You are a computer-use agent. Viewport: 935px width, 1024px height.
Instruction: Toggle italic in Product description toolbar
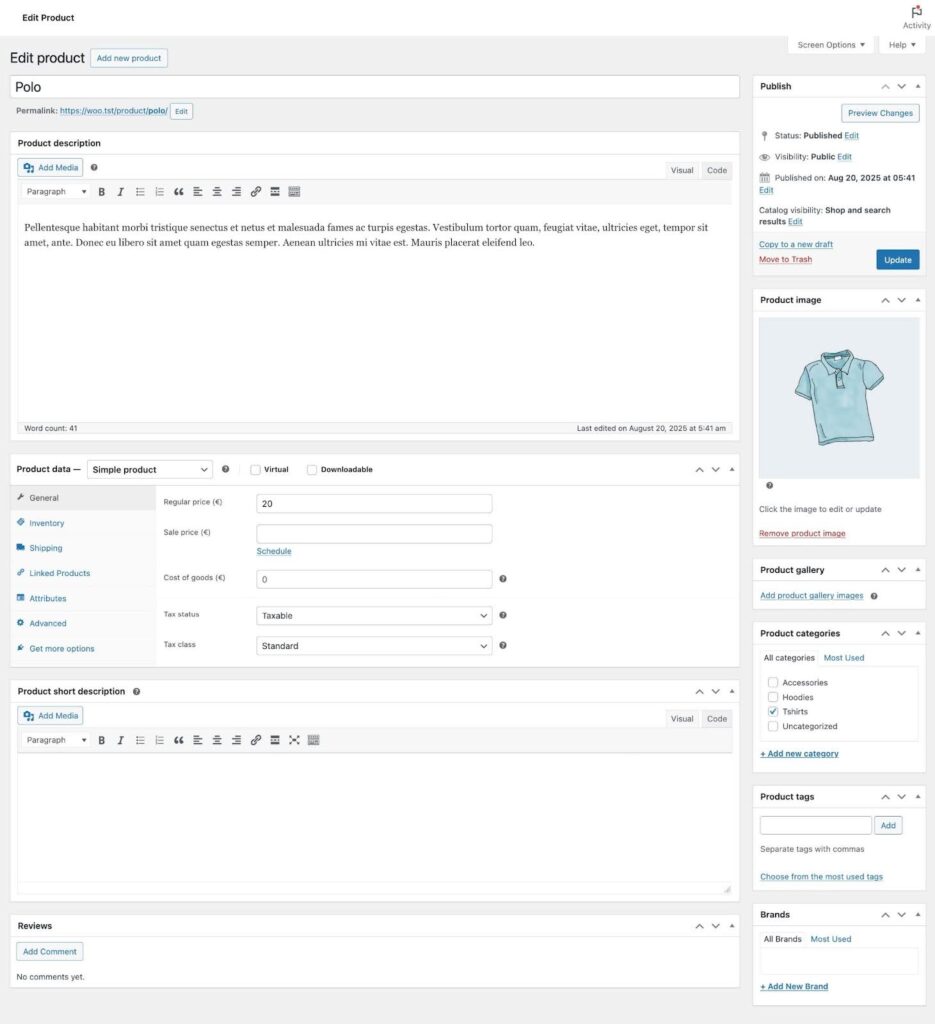point(120,191)
